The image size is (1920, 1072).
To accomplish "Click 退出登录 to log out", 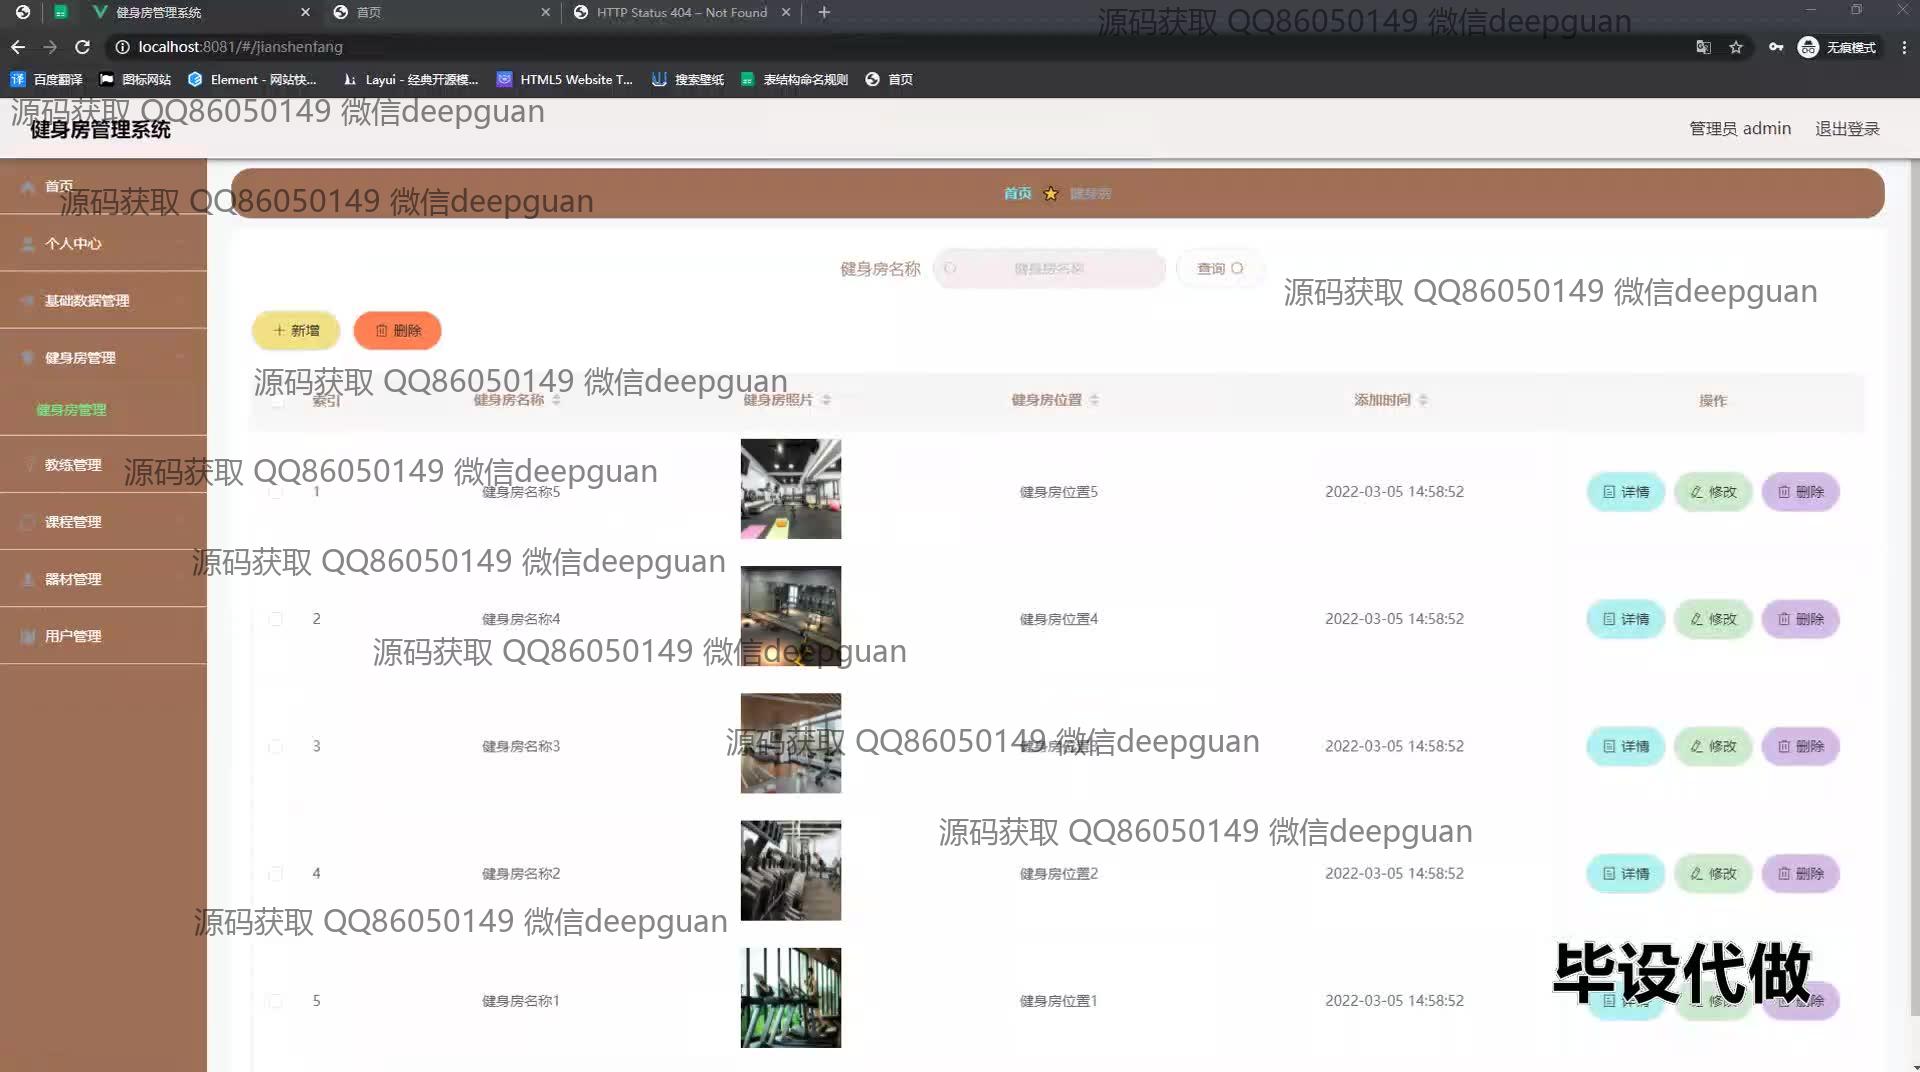I will click(x=1847, y=128).
